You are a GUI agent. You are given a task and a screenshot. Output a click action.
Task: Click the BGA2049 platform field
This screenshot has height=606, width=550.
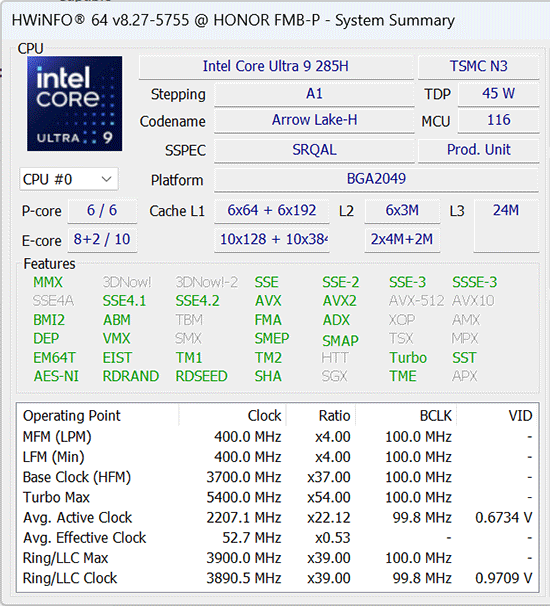click(x=376, y=179)
